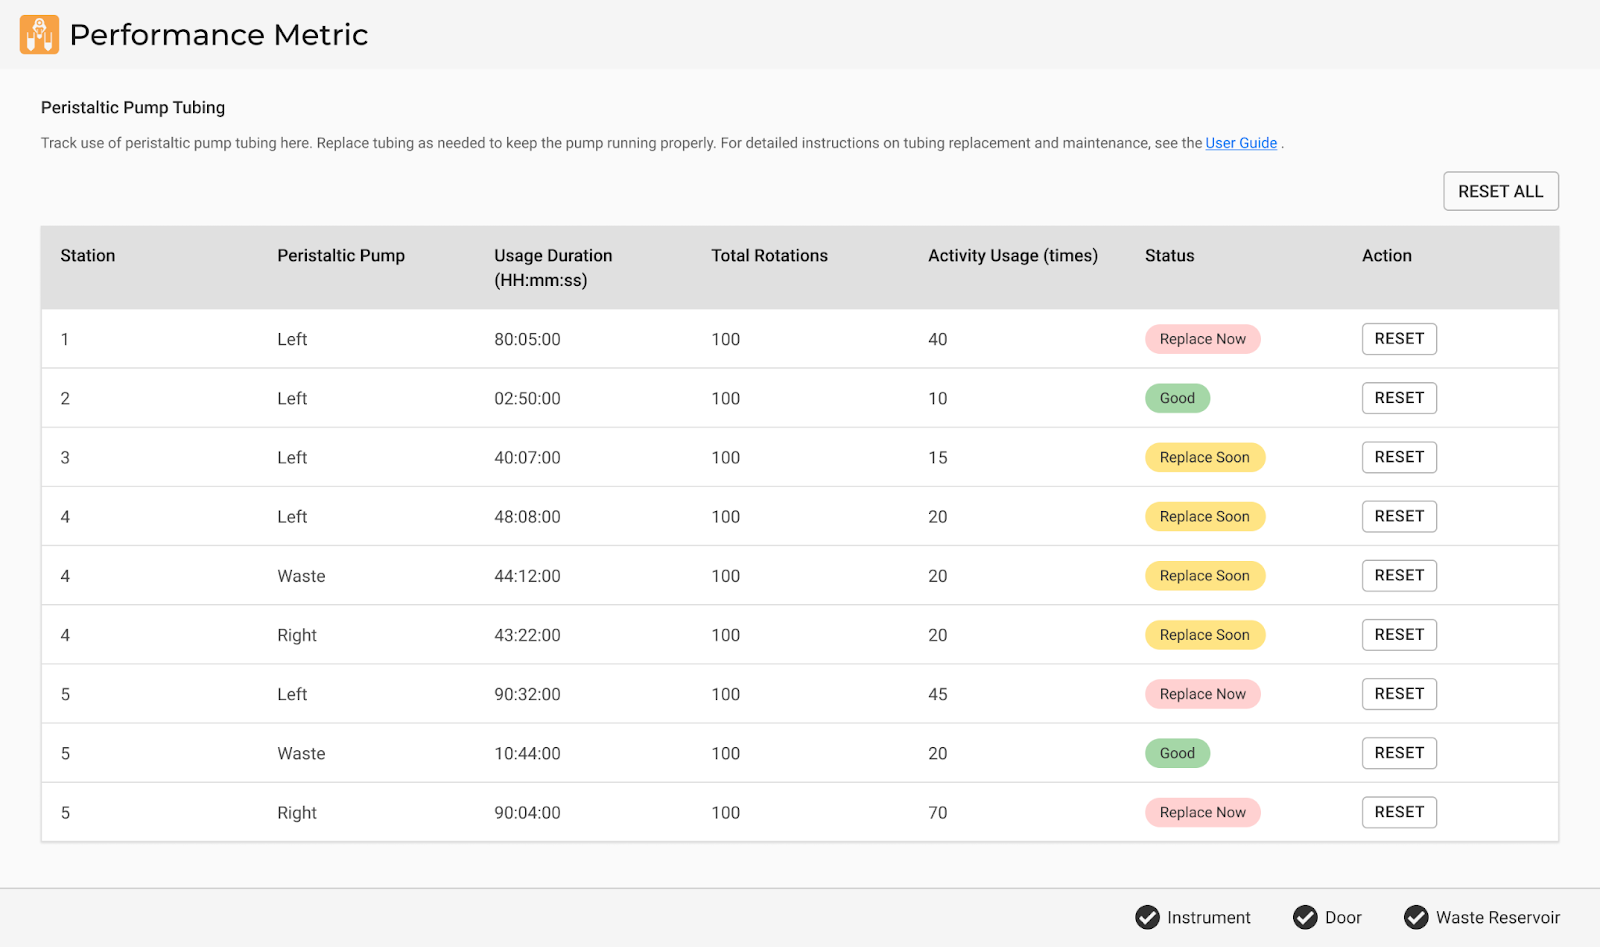The image size is (1600, 947).
Task: Click the Status column header
Action: point(1169,256)
